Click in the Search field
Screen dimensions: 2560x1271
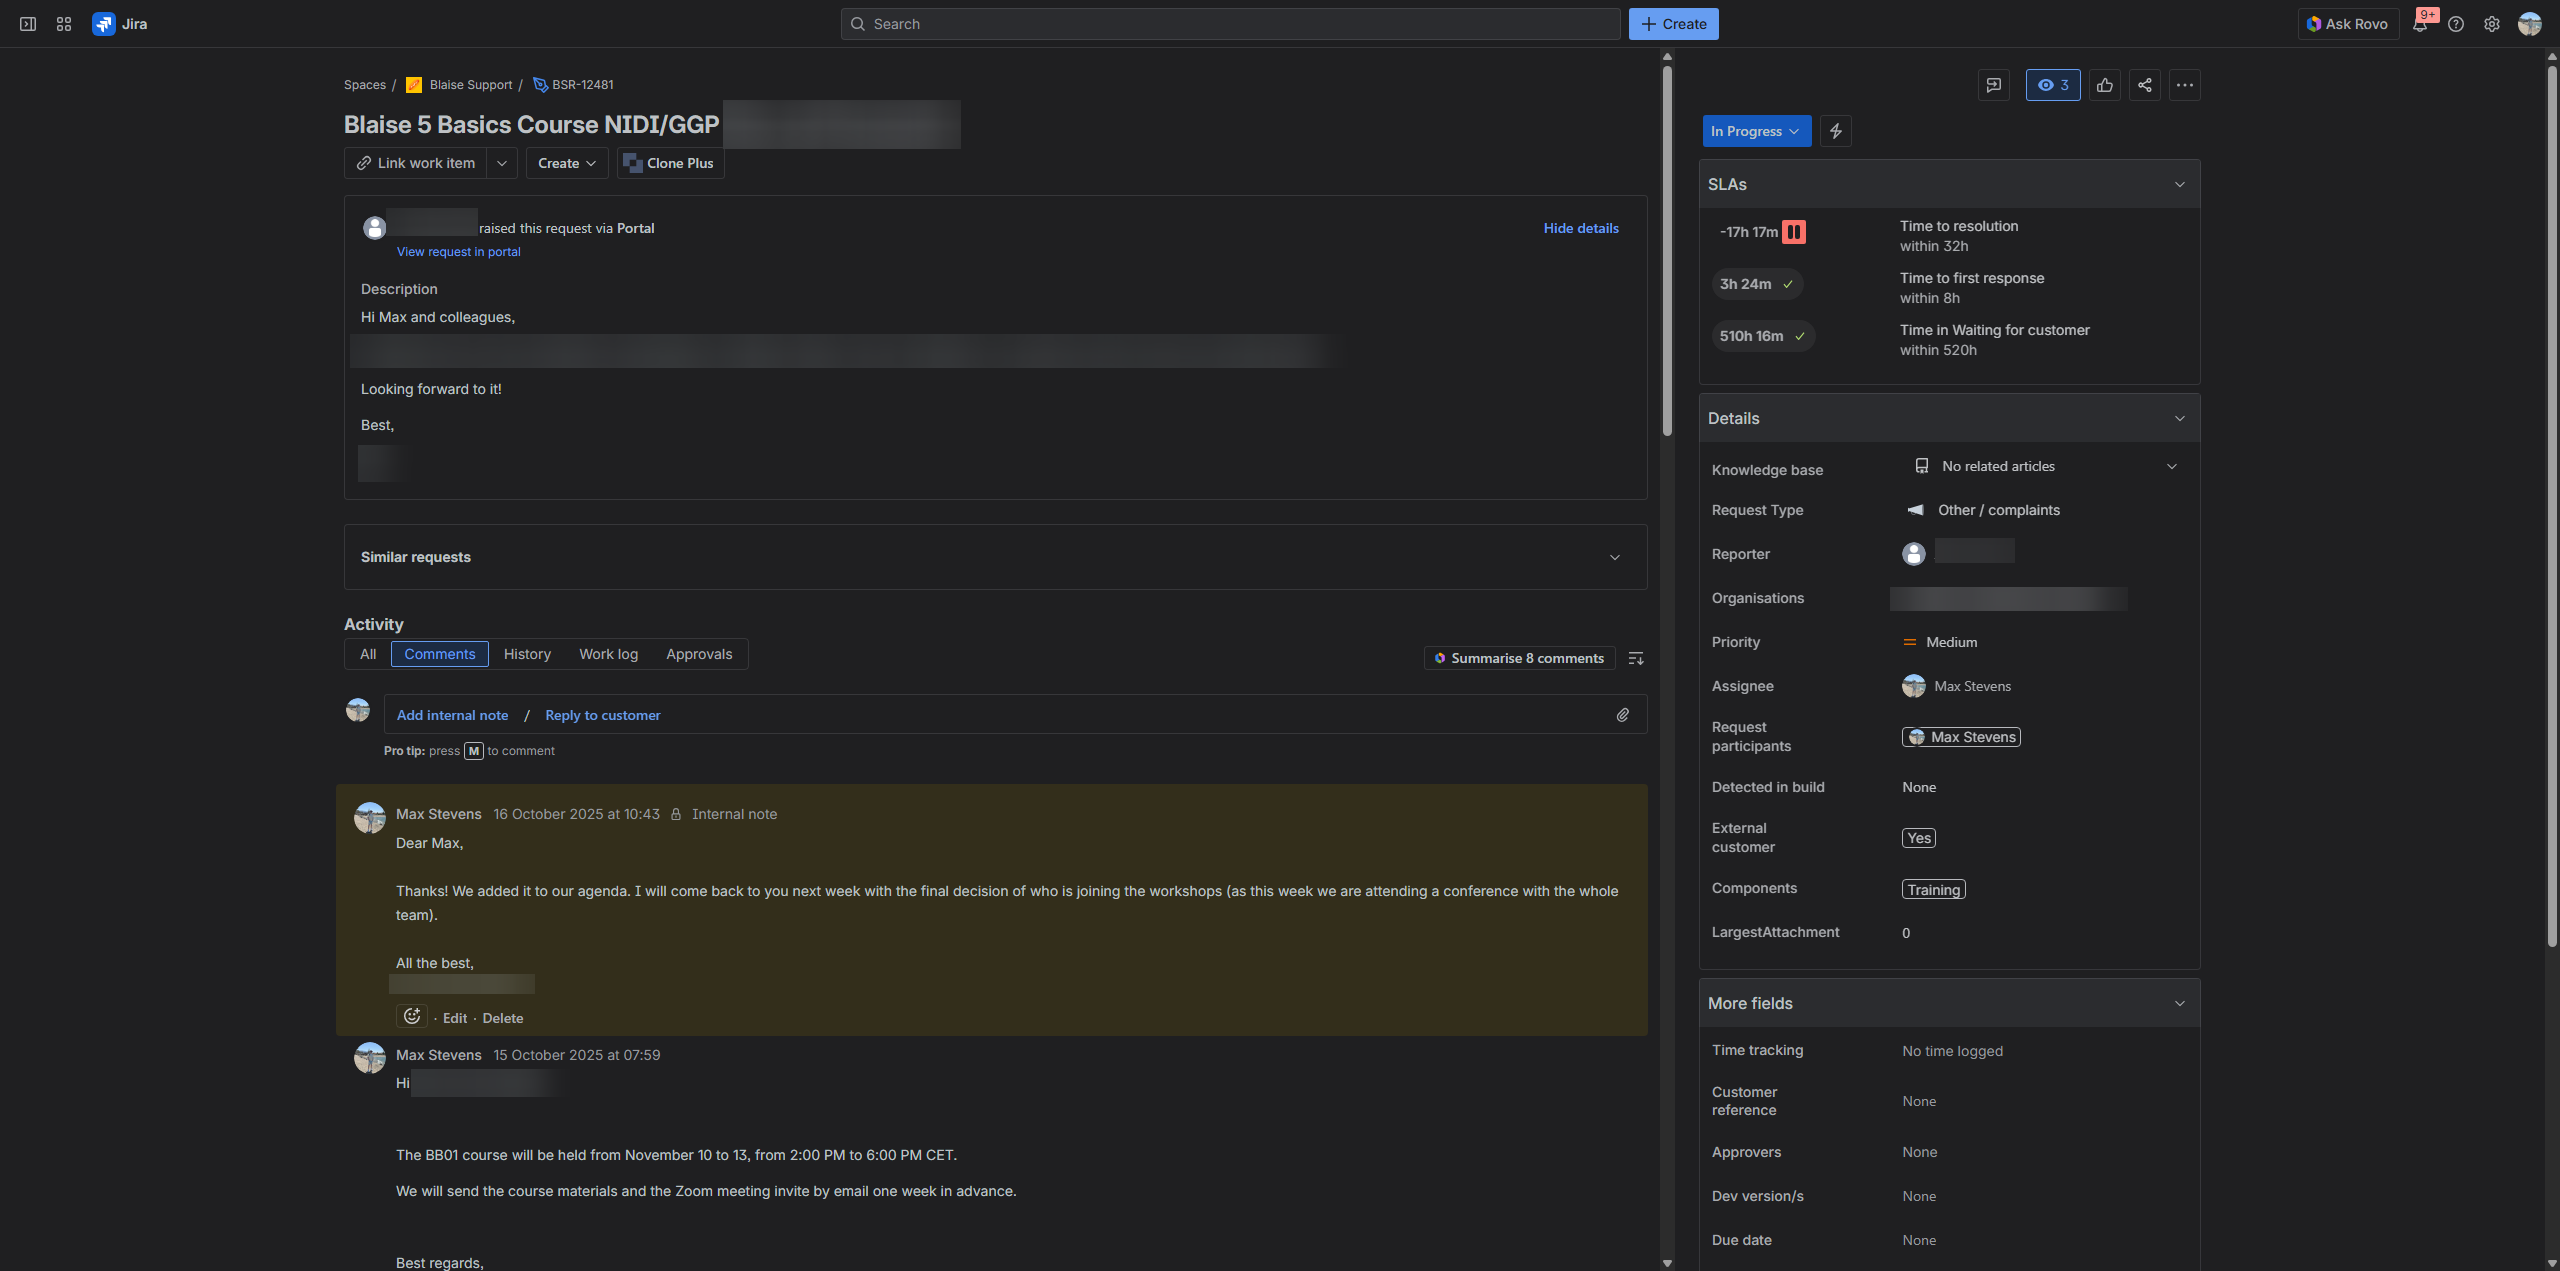point(1230,24)
